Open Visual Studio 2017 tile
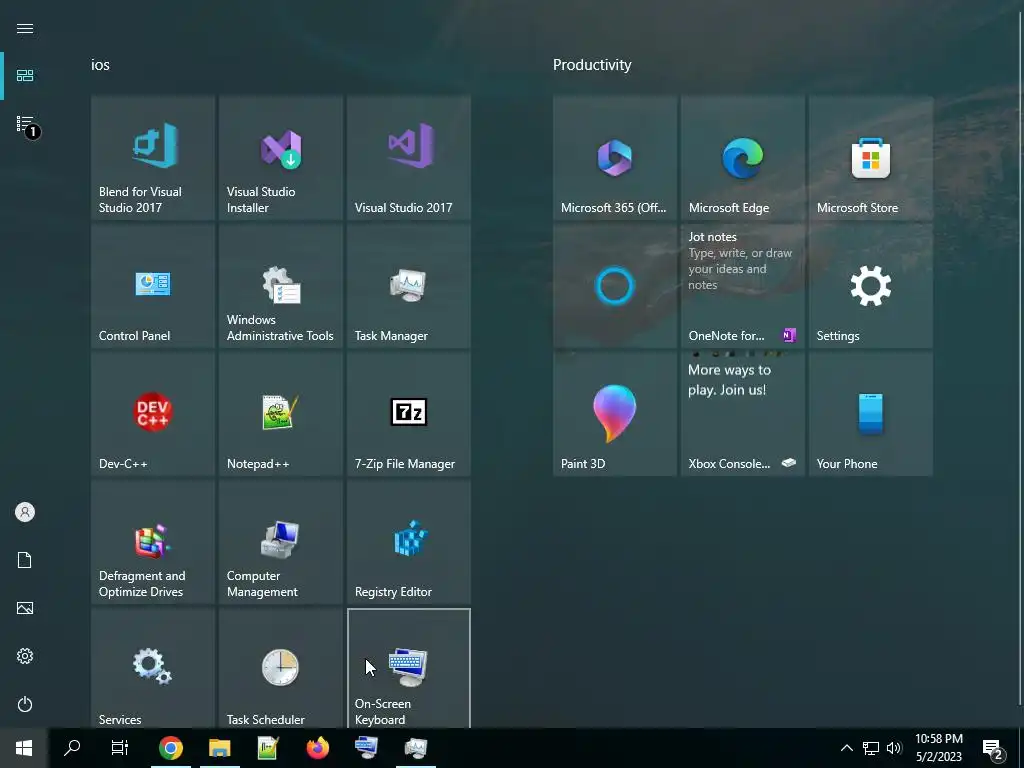This screenshot has height=768, width=1024. [x=409, y=157]
